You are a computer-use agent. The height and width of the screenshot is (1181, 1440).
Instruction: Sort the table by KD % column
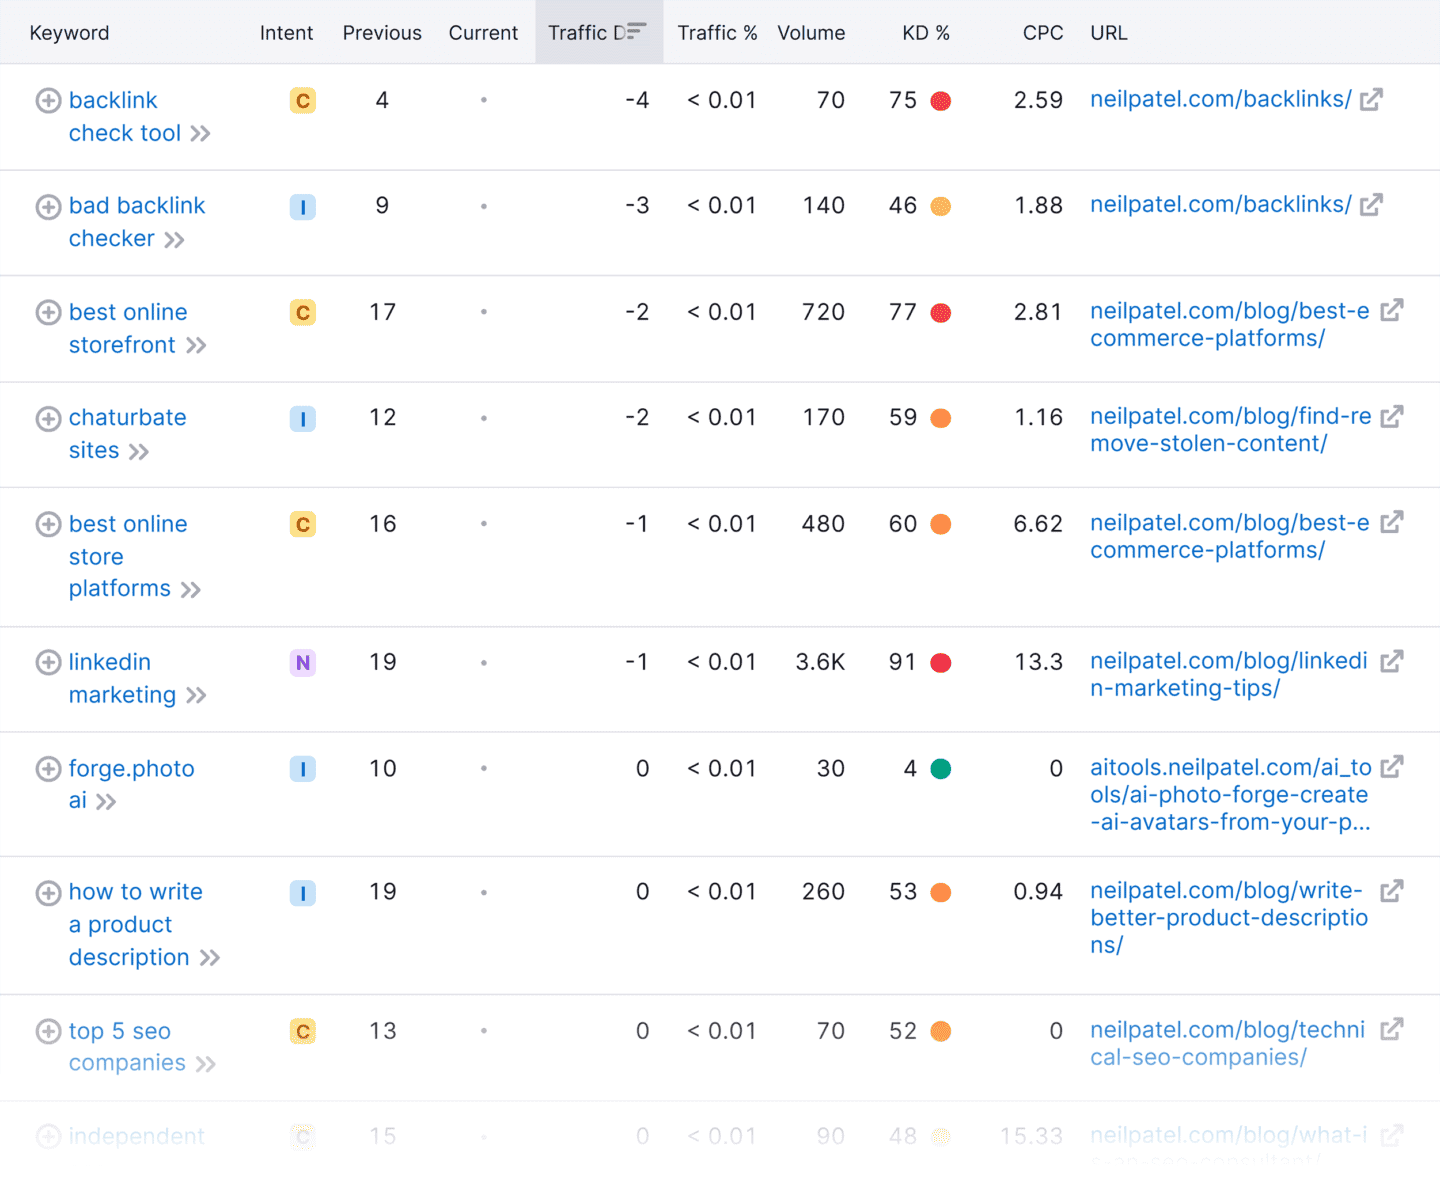(926, 33)
